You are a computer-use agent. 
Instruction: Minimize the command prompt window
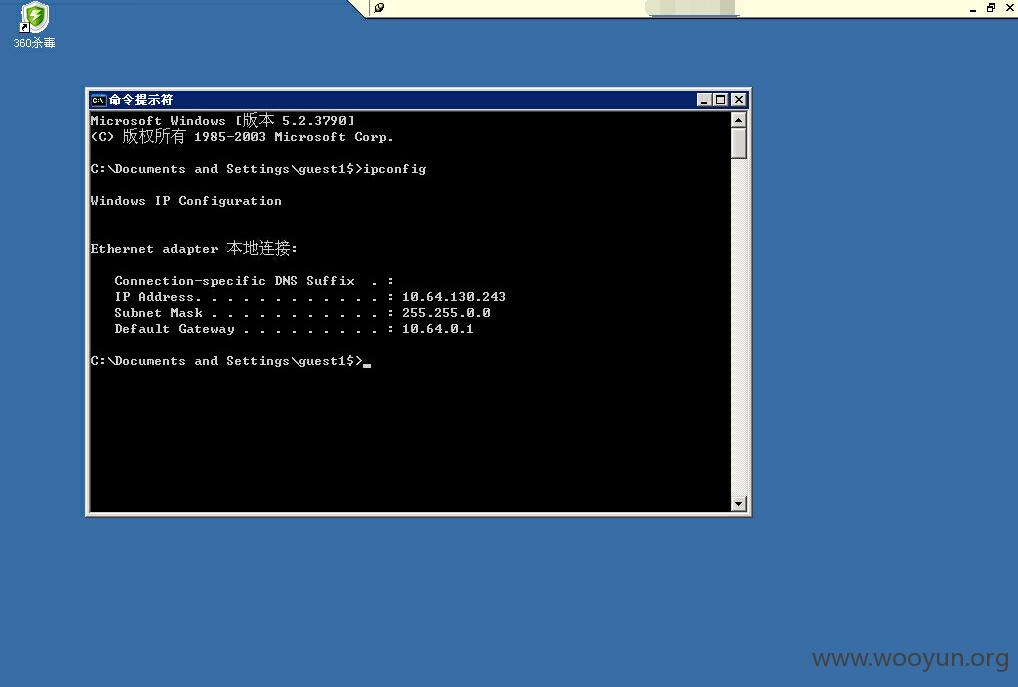point(704,99)
